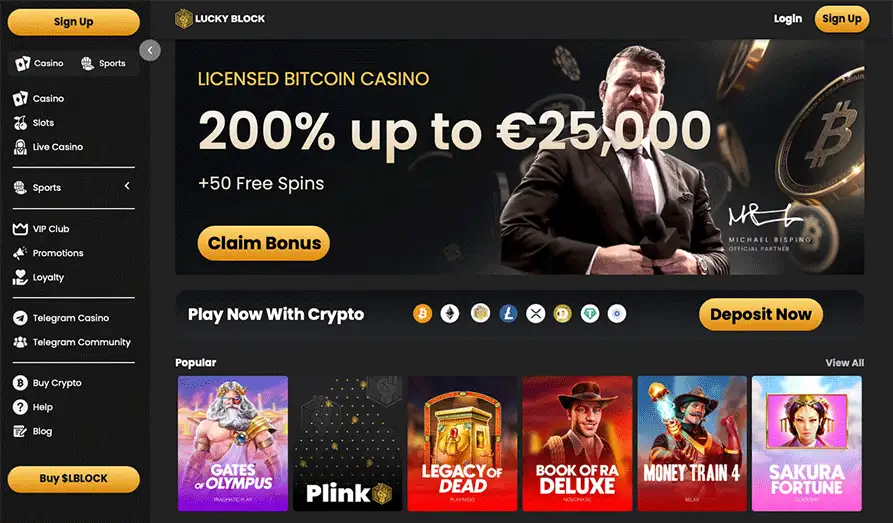Click the Tether green coin icon

[590, 313]
